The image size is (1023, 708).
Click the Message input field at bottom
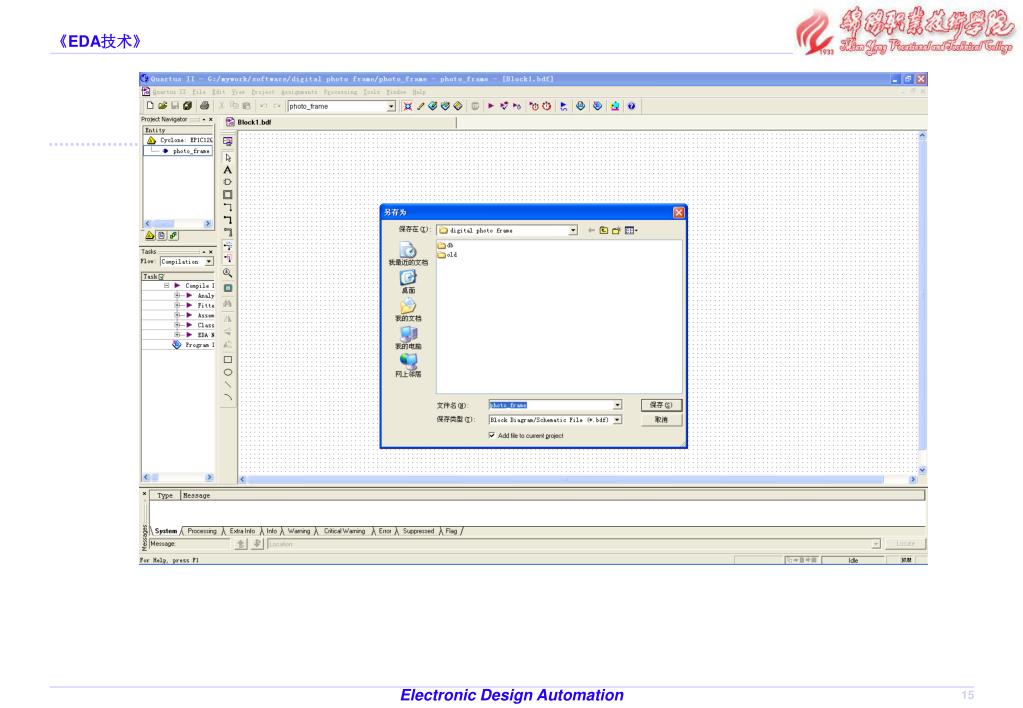191,544
